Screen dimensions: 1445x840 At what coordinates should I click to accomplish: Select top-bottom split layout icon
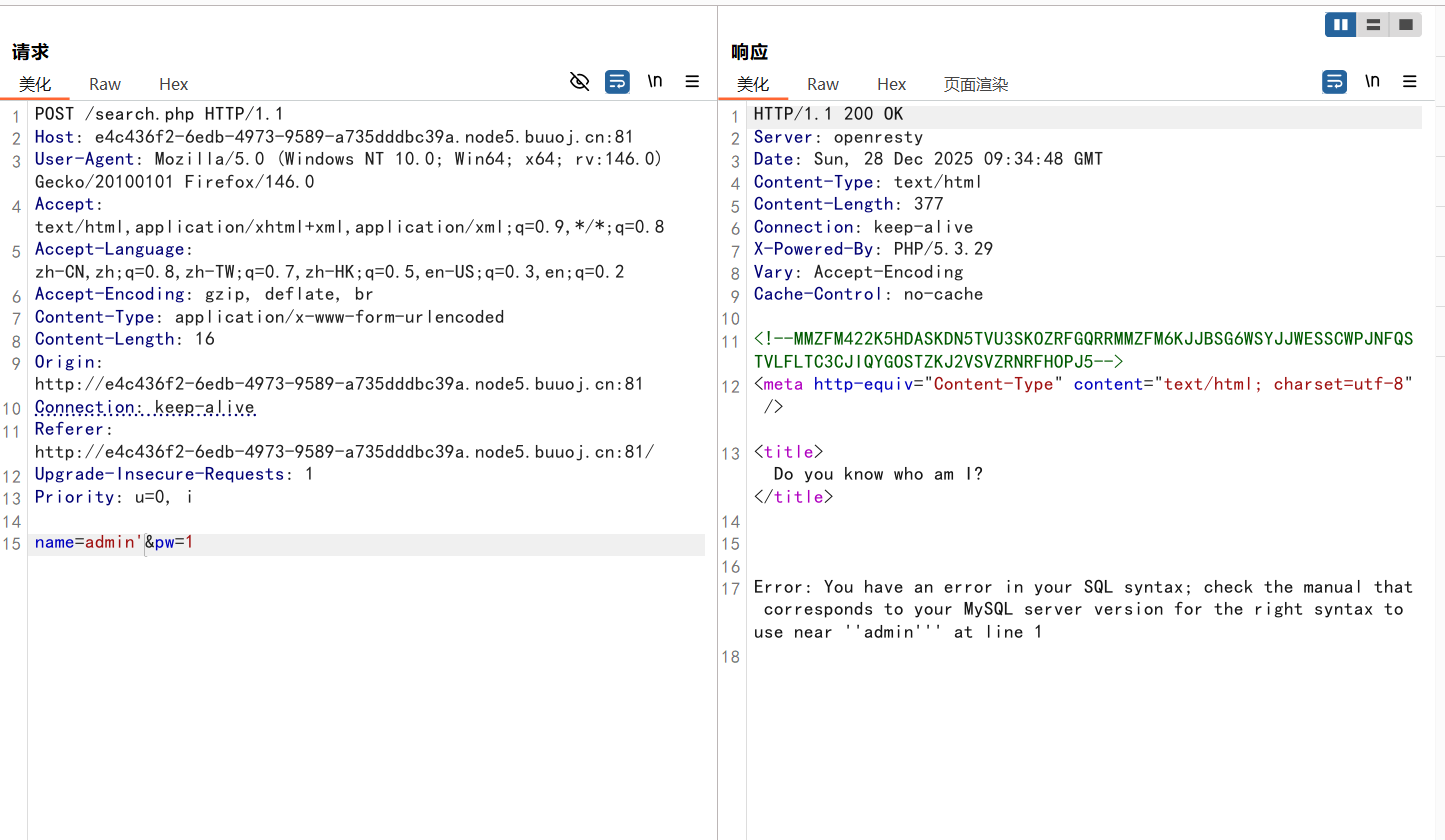tap(1373, 25)
